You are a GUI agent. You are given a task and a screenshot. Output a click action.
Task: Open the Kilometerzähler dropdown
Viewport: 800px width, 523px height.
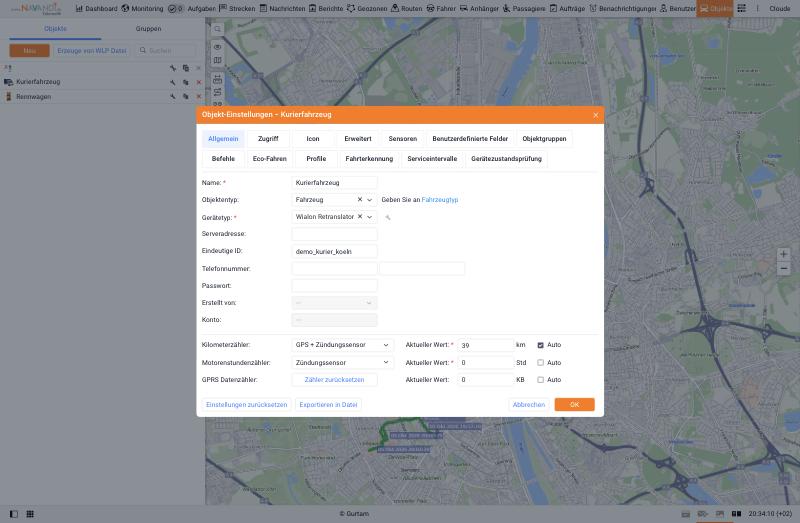[342, 345]
